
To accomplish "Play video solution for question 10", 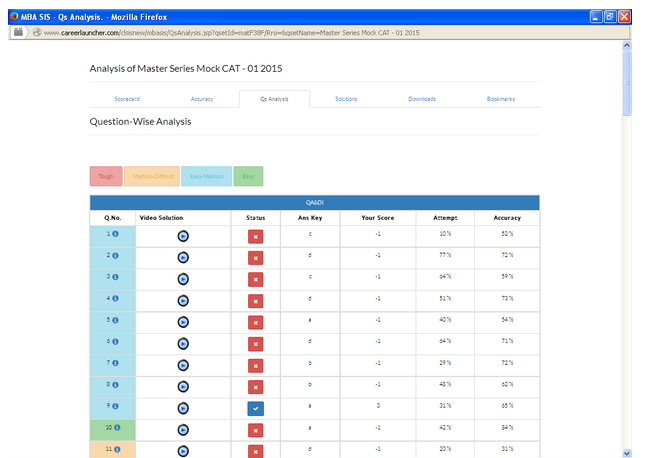I will (183, 430).
